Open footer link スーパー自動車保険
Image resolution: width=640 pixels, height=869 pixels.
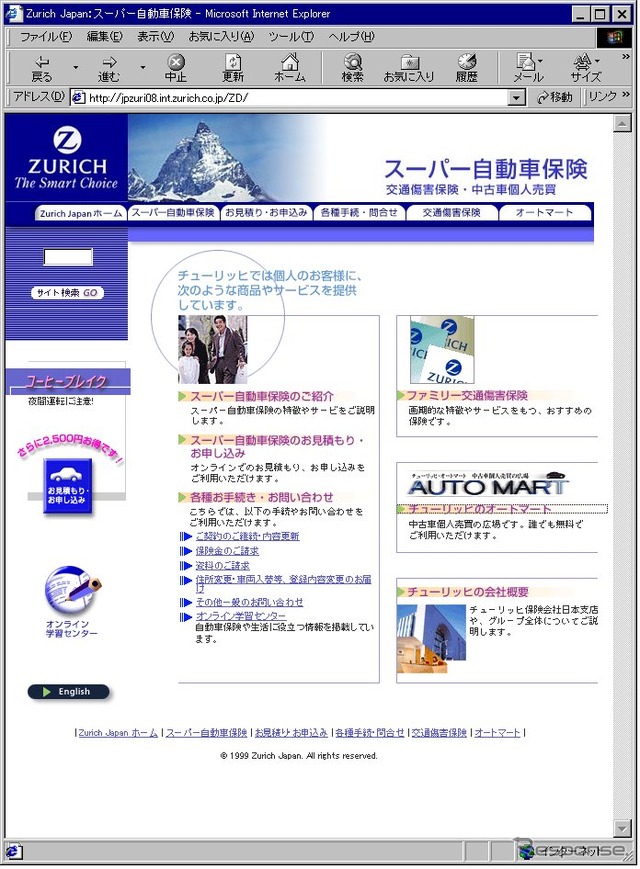point(207,733)
